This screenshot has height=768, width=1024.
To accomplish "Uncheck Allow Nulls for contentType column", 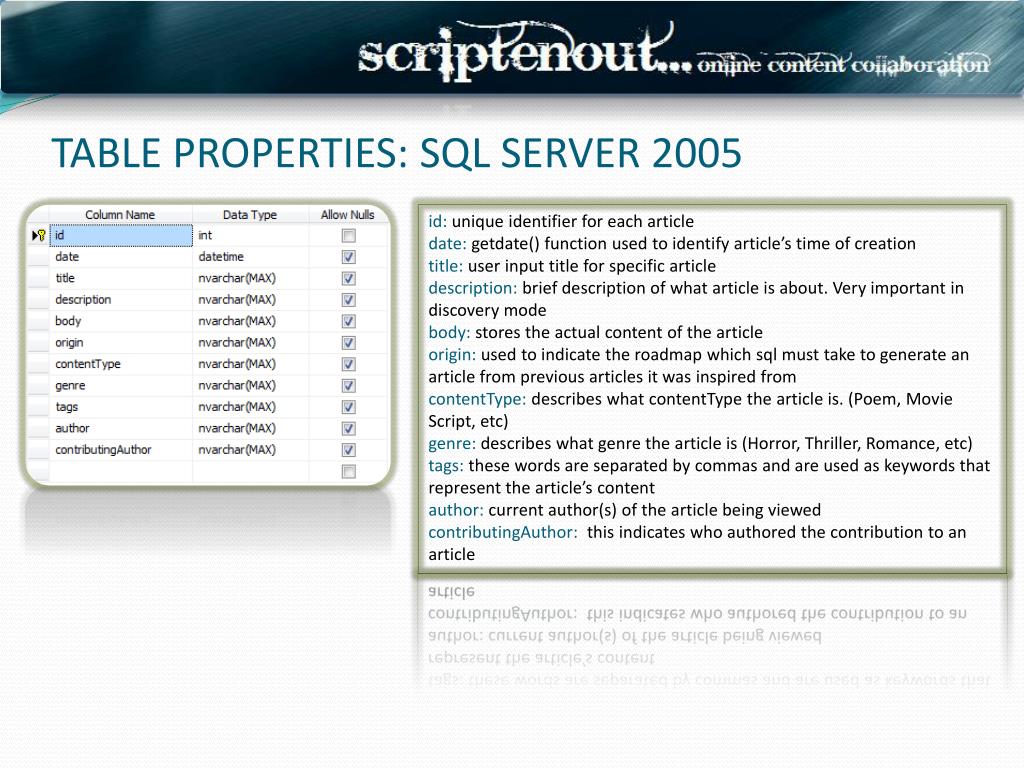I will coord(349,364).
